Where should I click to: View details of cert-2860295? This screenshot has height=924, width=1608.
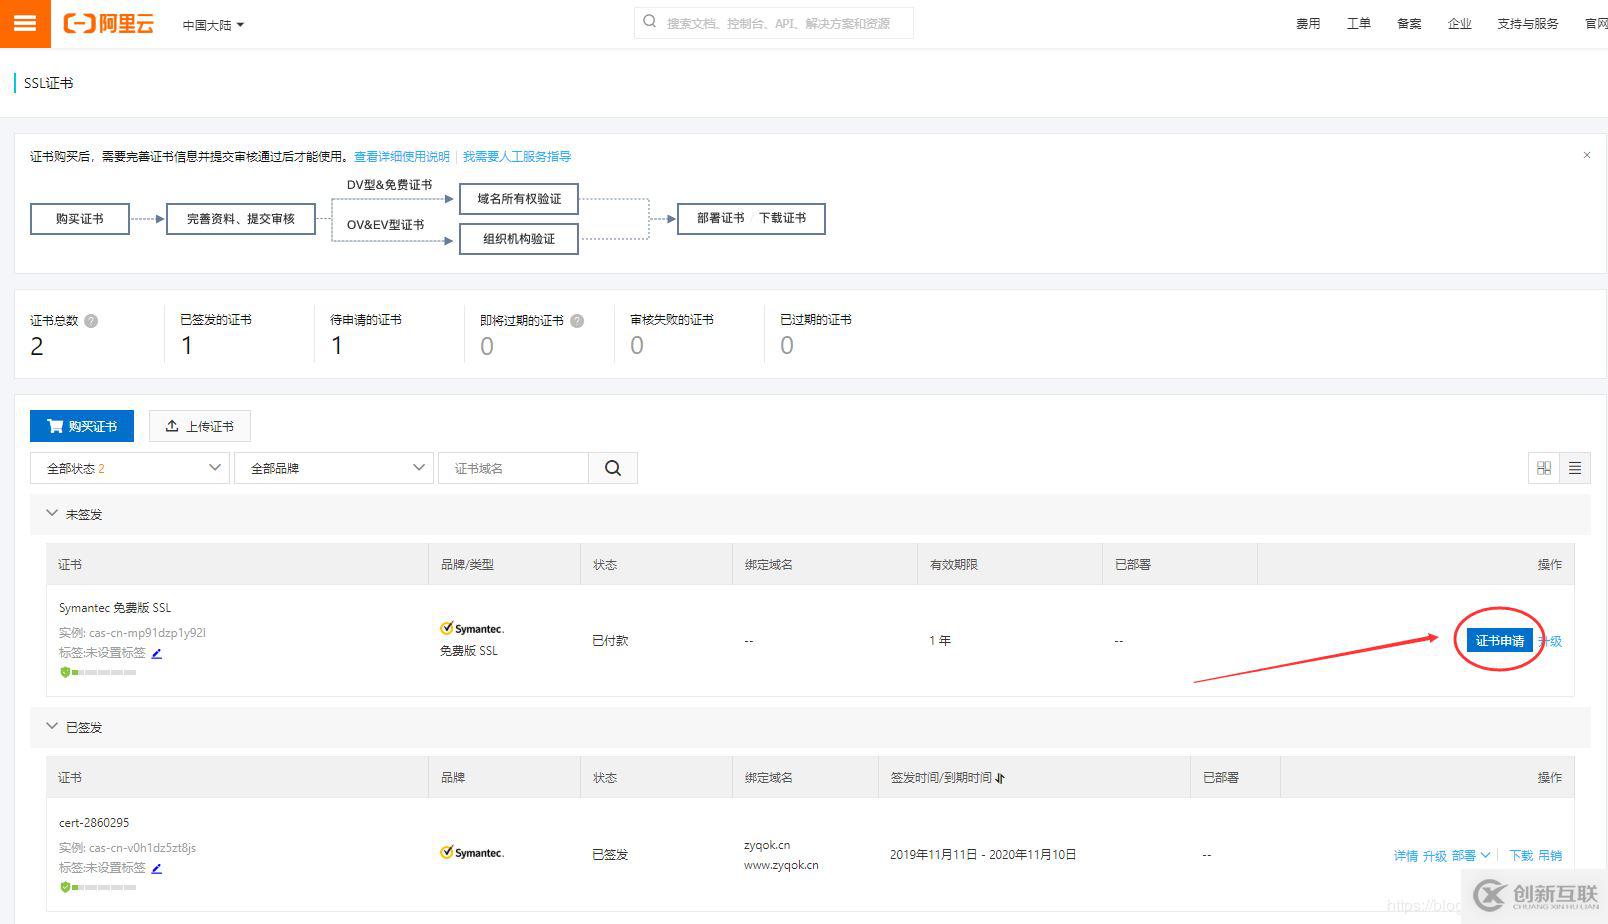[1406, 856]
